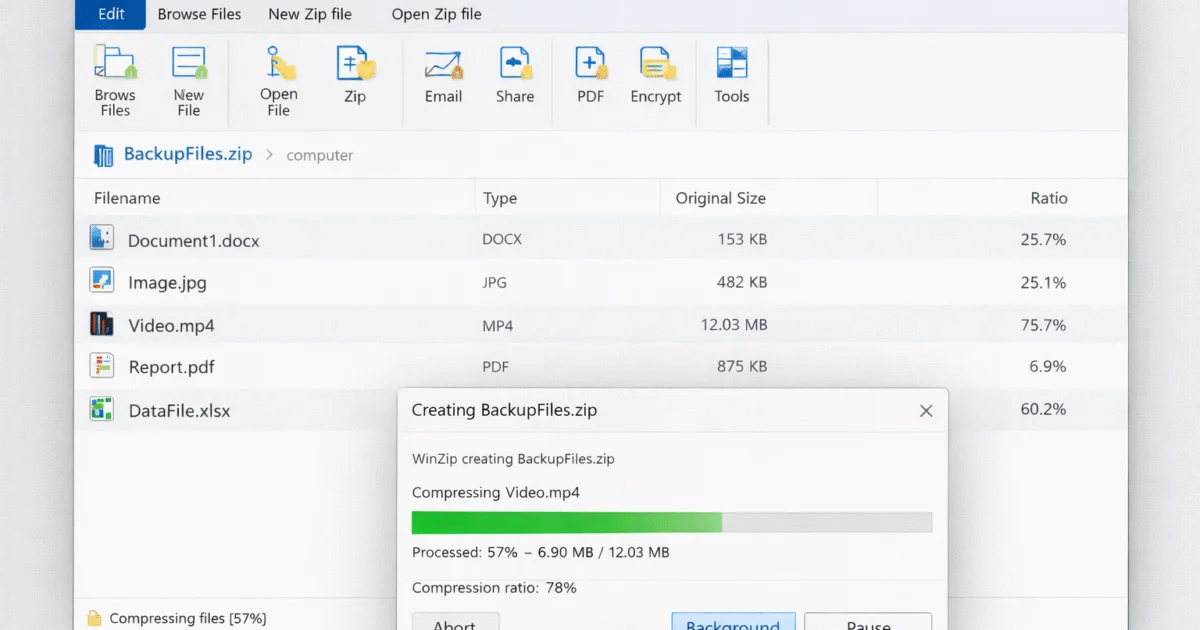Open the Browse Files menu
Image resolution: width=1200 pixels, height=630 pixels.
pyautogui.click(x=199, y=14)
